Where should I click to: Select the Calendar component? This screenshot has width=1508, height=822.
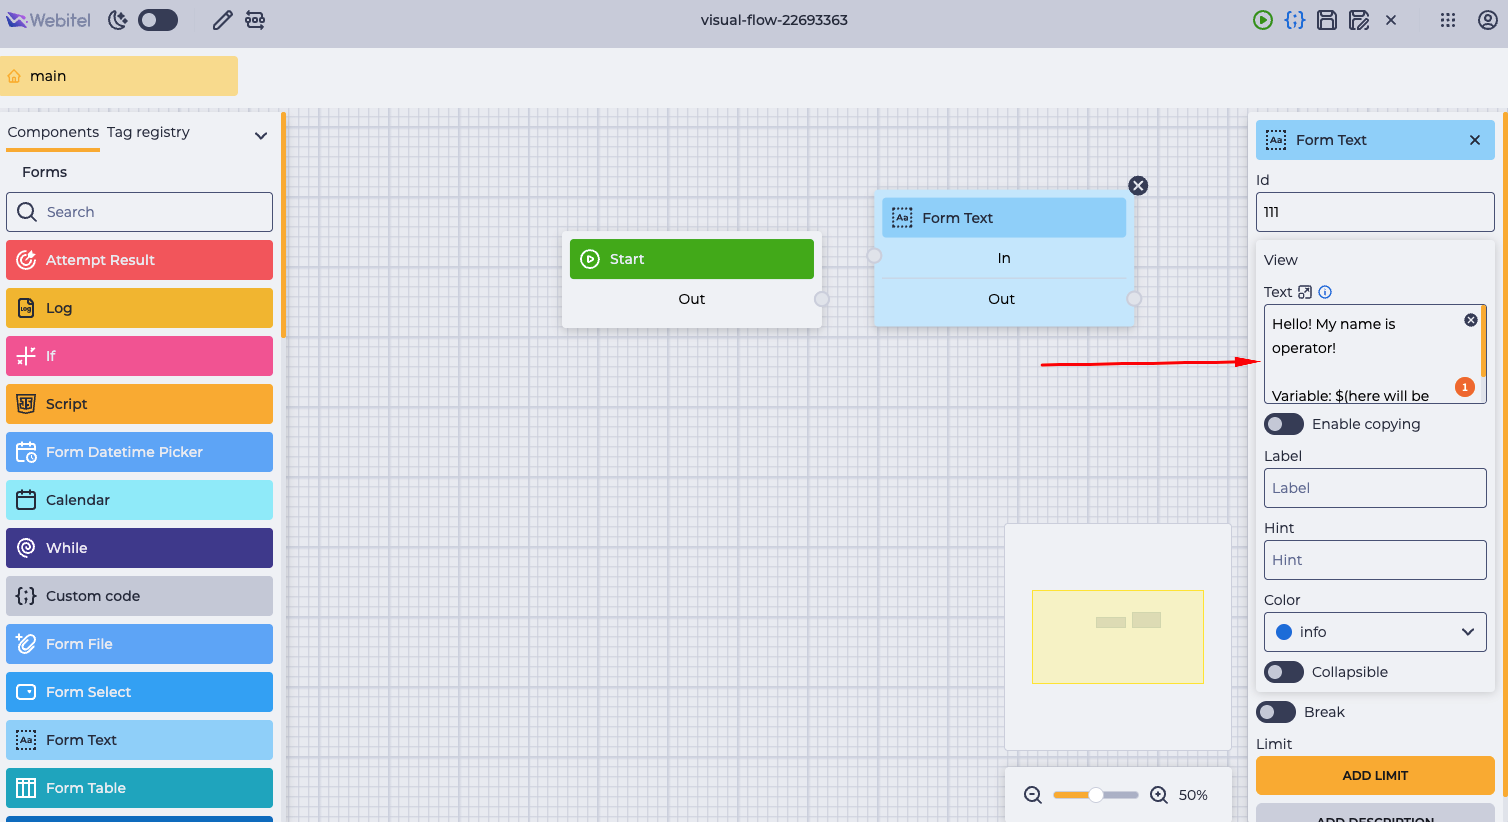pyautogui.click(x=139, y=500)
